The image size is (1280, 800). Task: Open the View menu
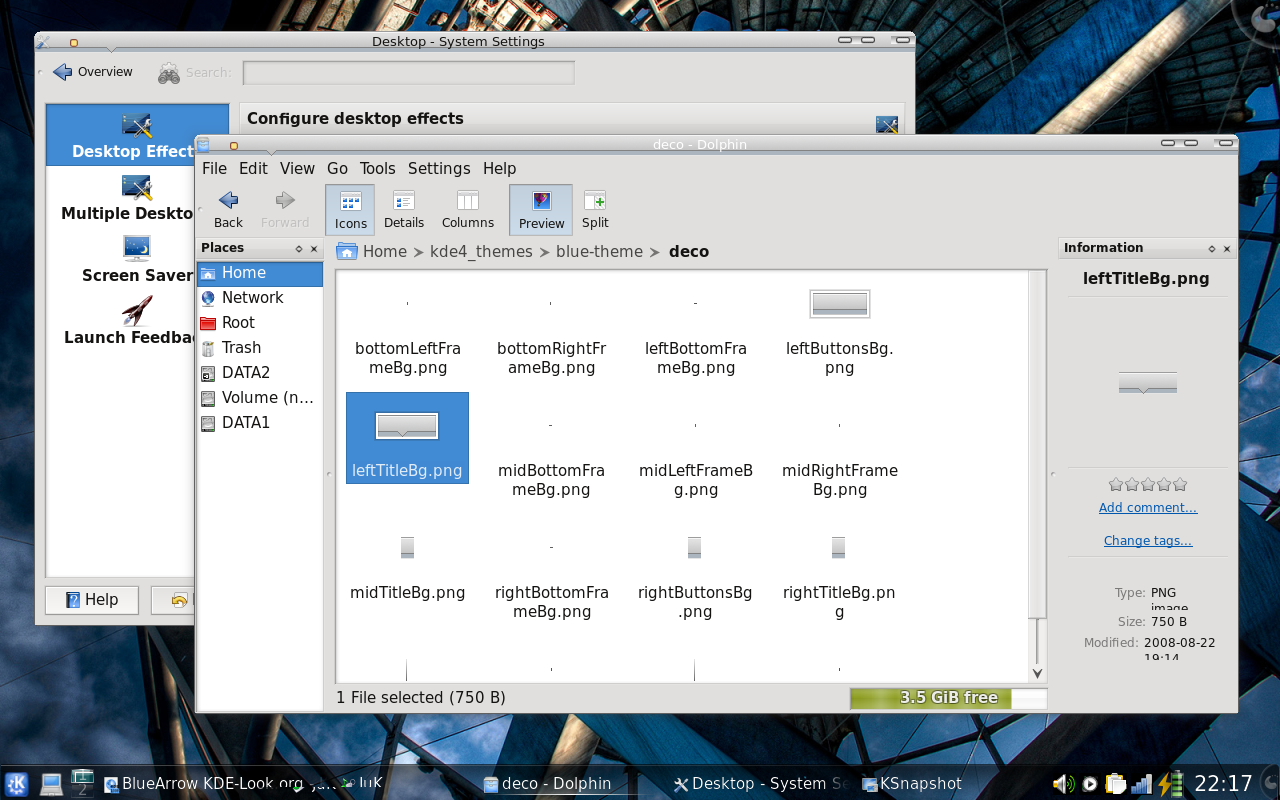pyautogui.click(x=297, y=168)
